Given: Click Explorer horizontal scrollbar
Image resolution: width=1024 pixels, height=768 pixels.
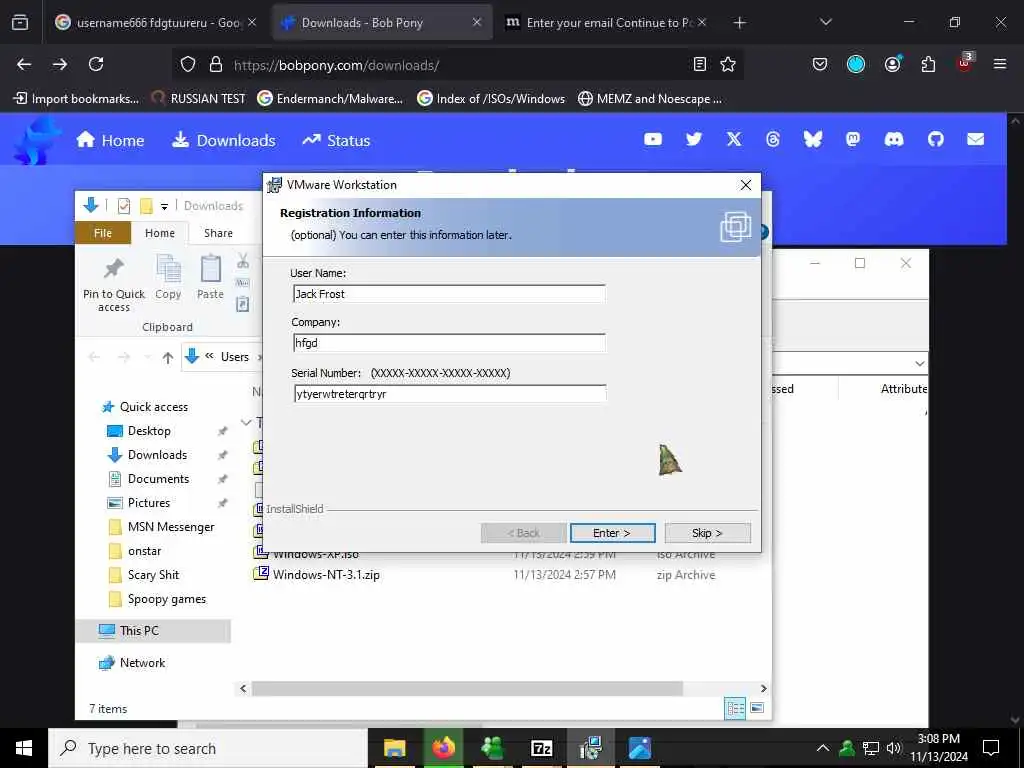Looking at the screenshot, I should tap(467, 688).
